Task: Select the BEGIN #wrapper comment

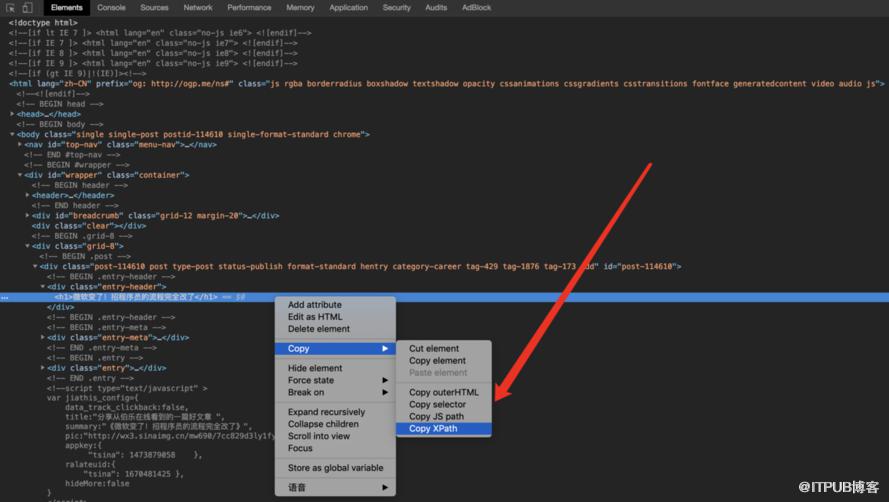Action: 77,165
